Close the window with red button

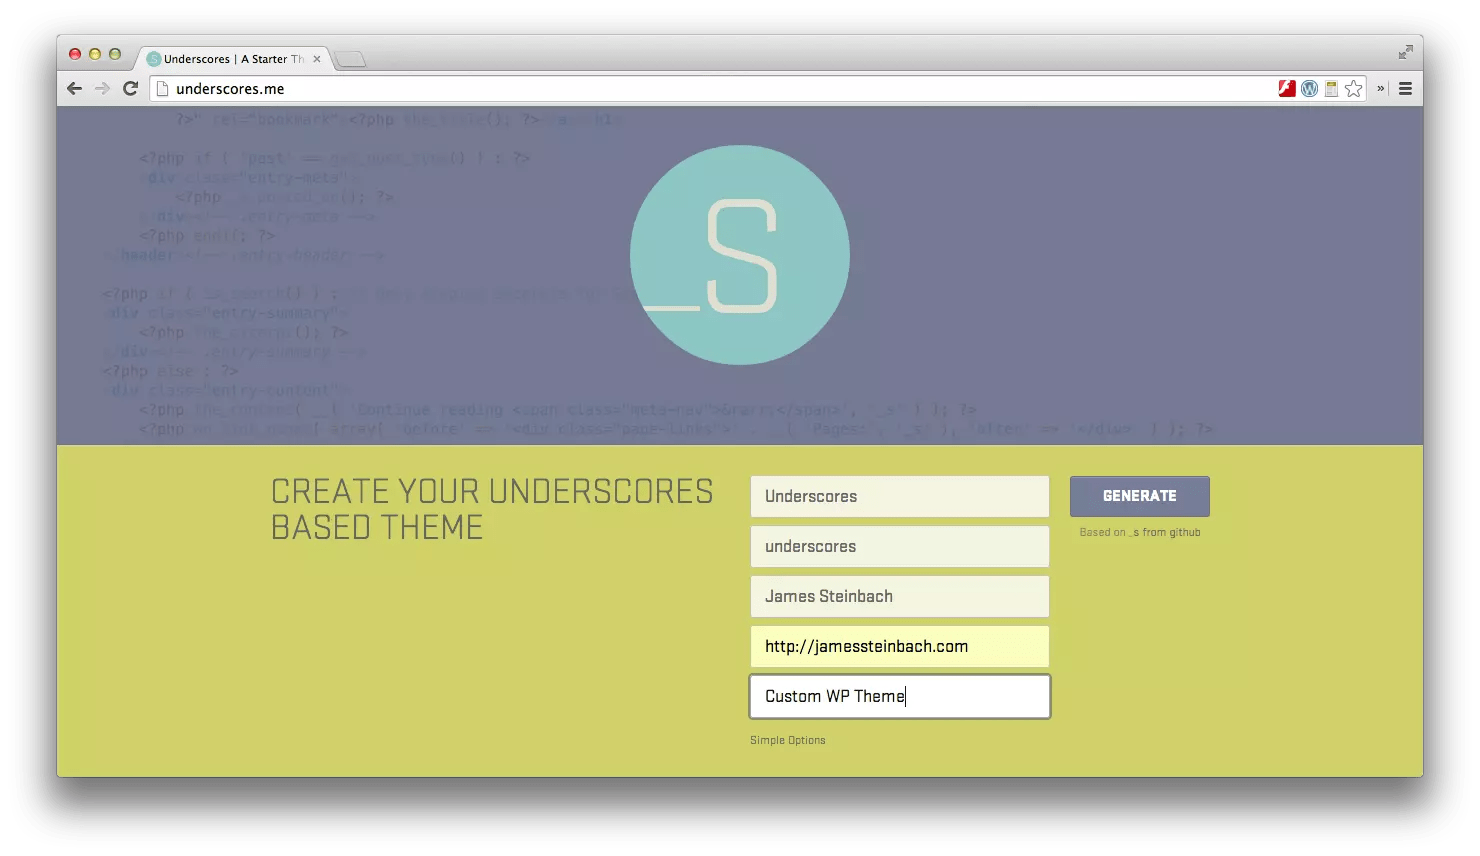coord(75,54)
